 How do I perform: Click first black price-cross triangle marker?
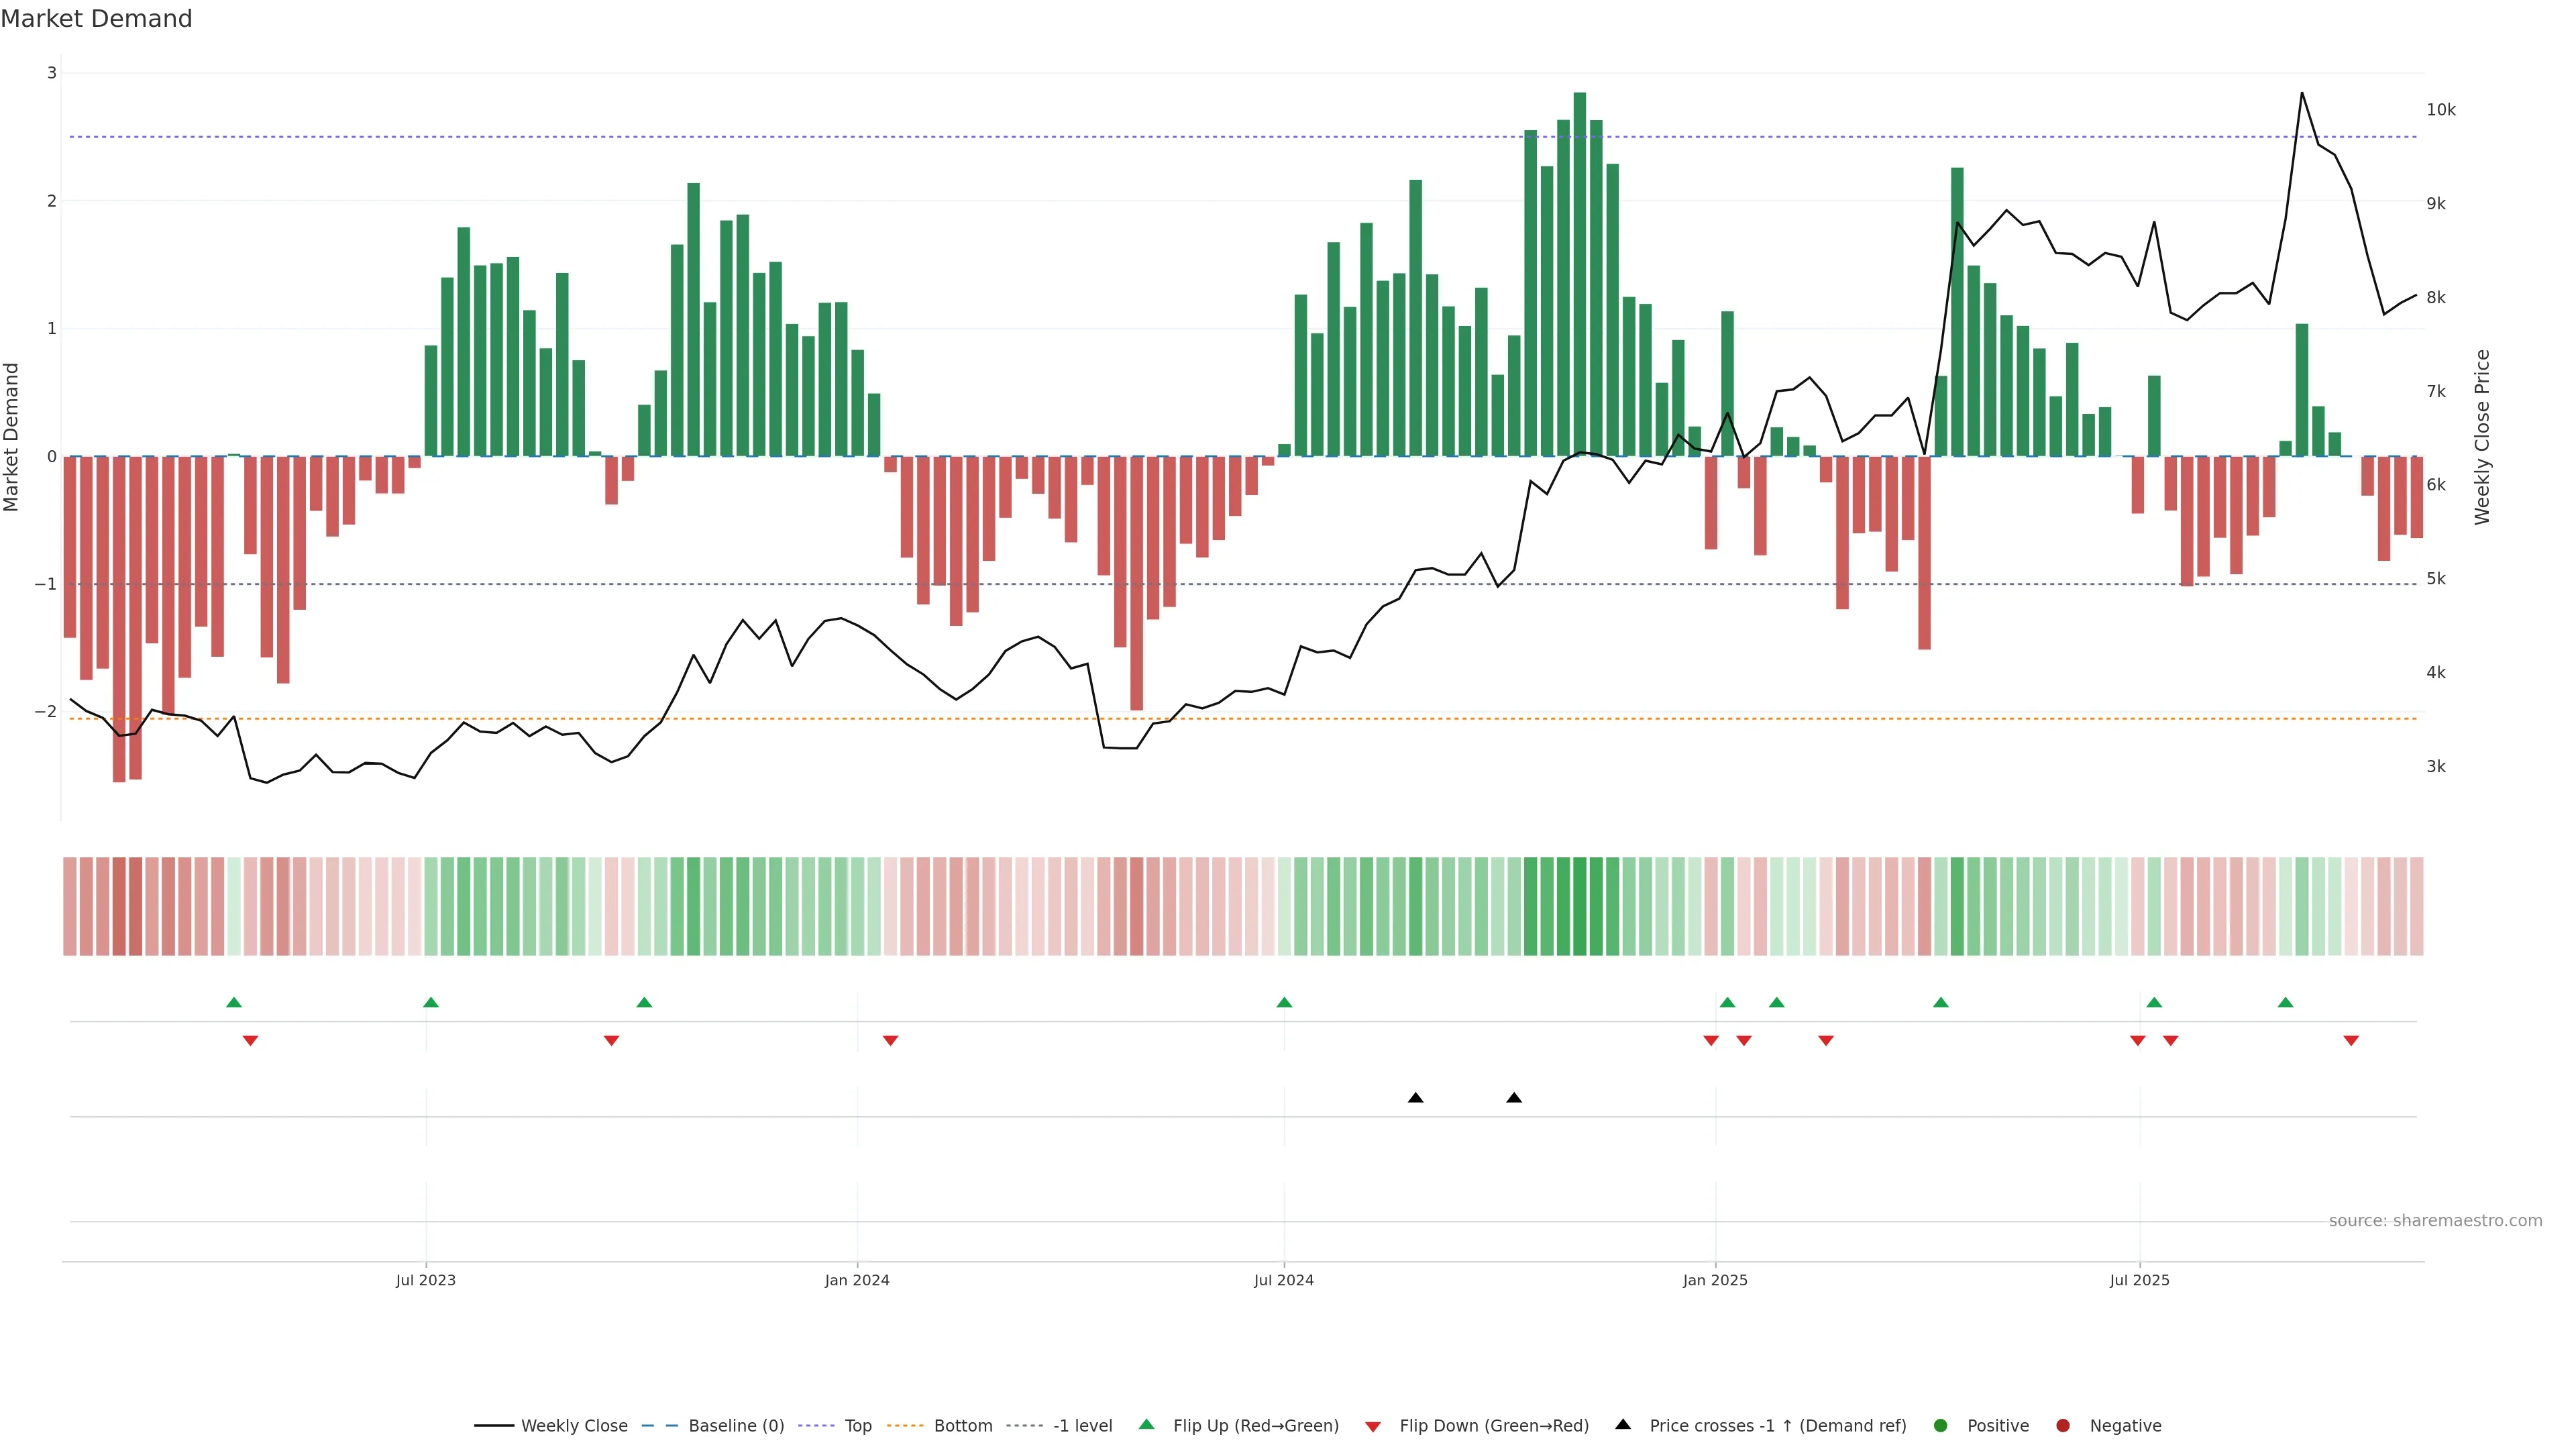[1415, 1098]
